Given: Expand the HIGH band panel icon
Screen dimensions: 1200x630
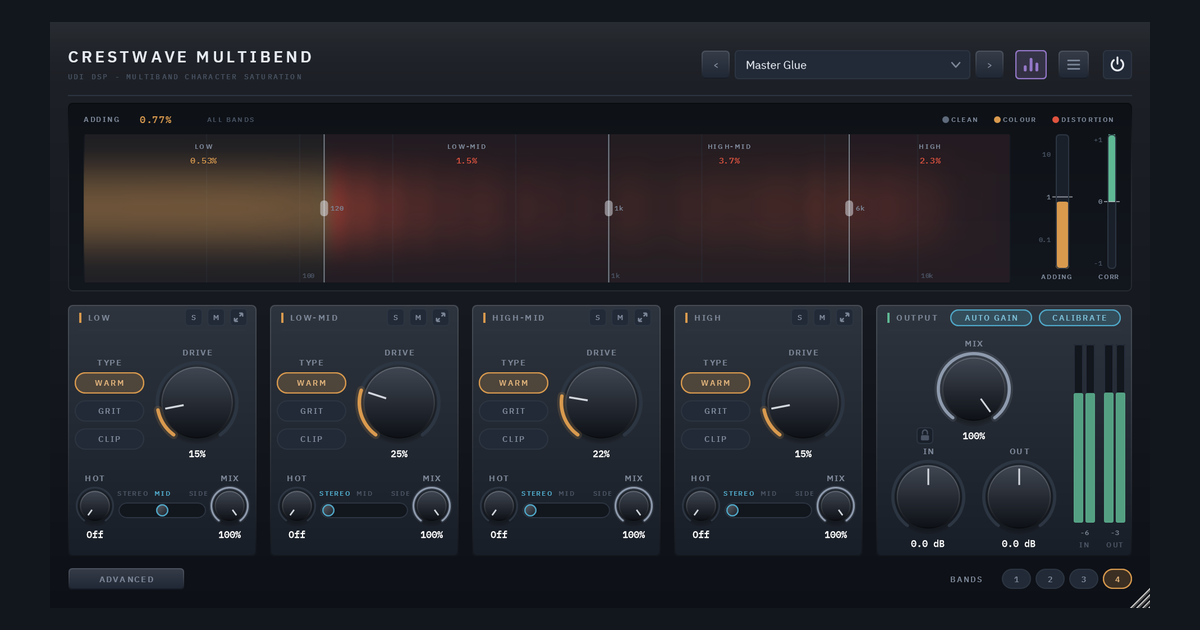Looking at the screenshot, I should click(844, 317).
